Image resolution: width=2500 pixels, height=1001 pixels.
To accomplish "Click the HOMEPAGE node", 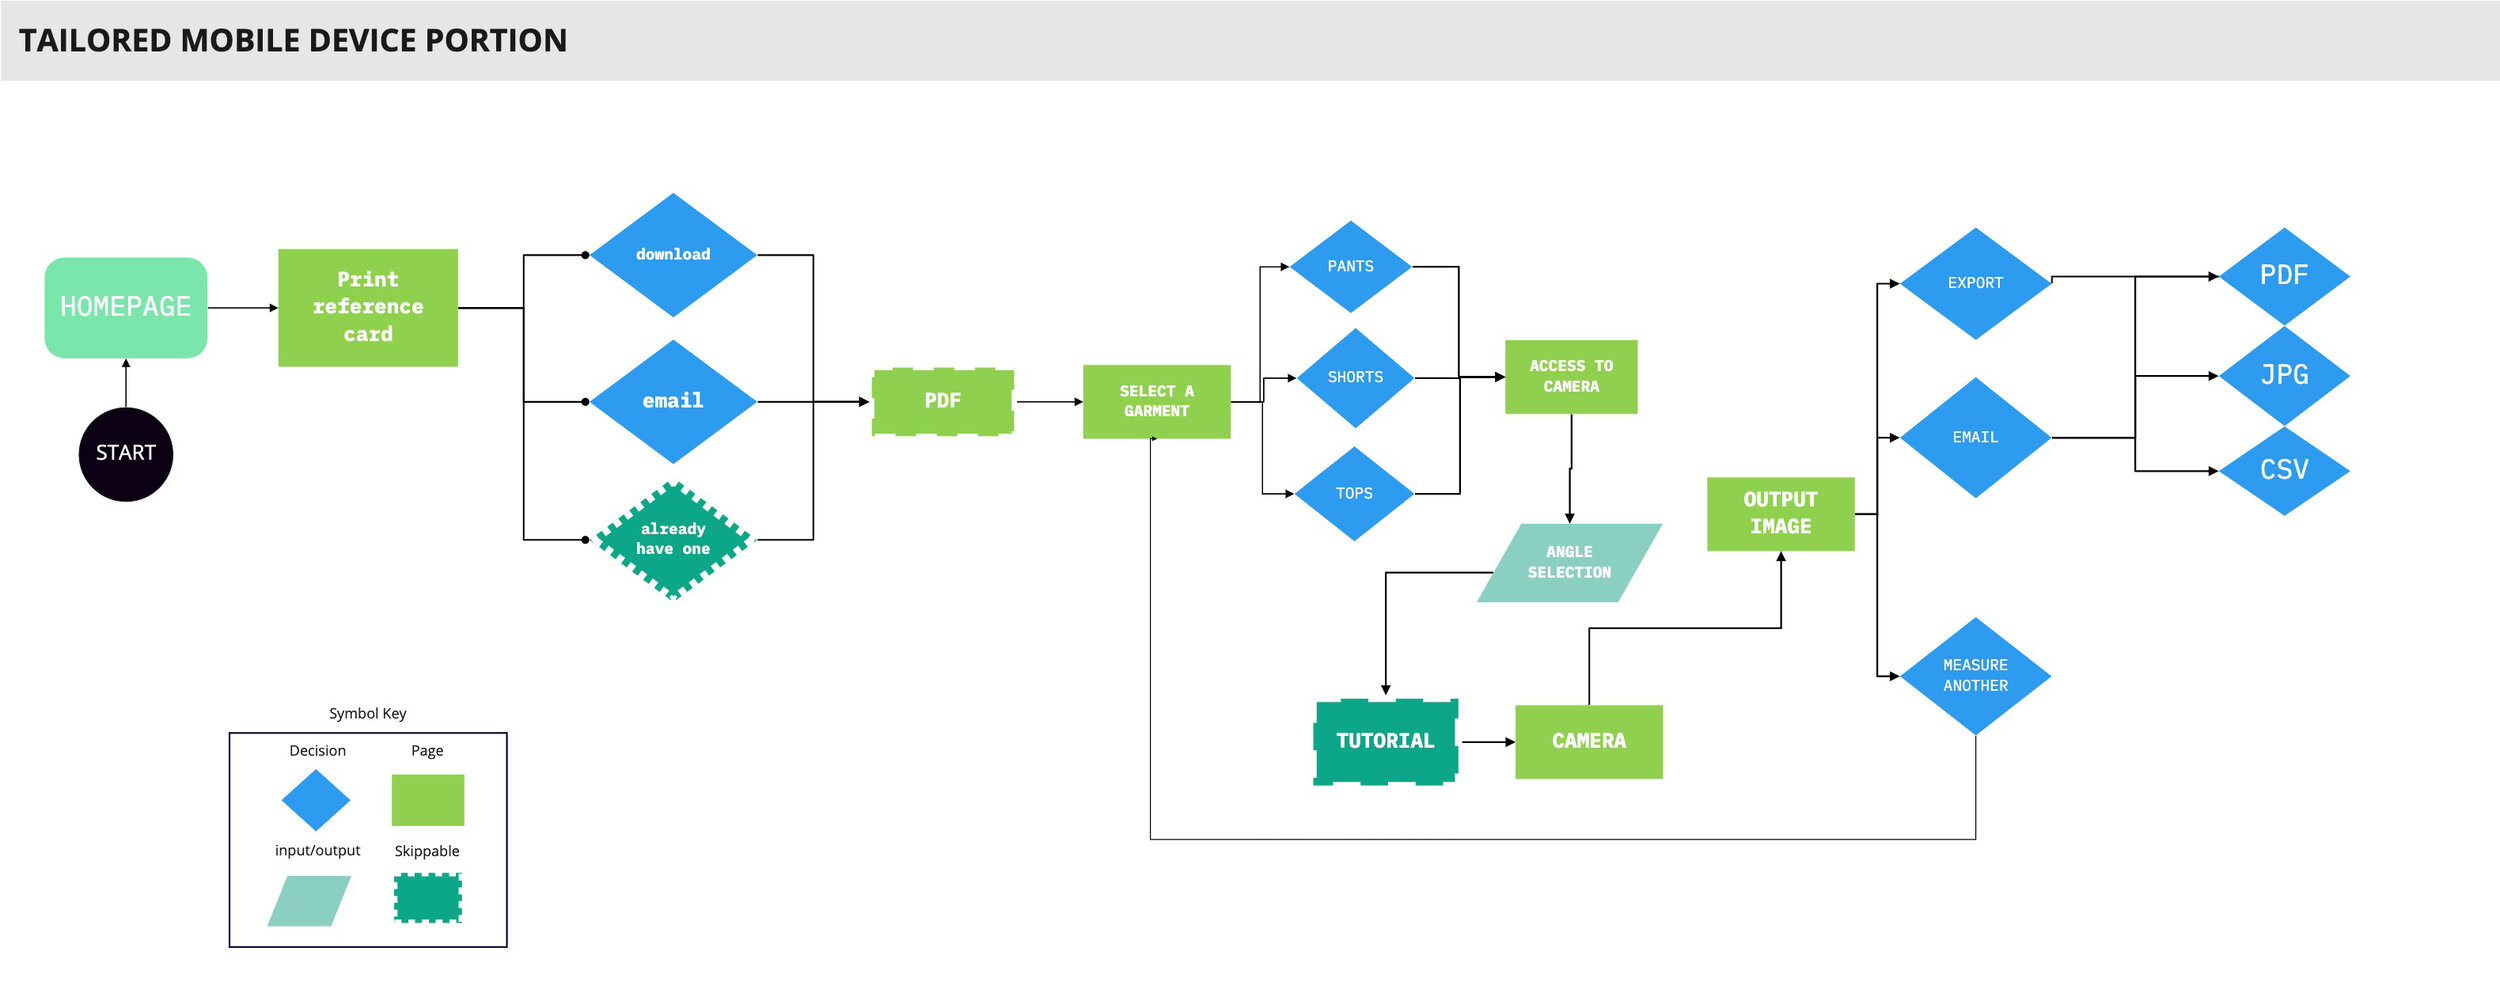I will 125,306.
